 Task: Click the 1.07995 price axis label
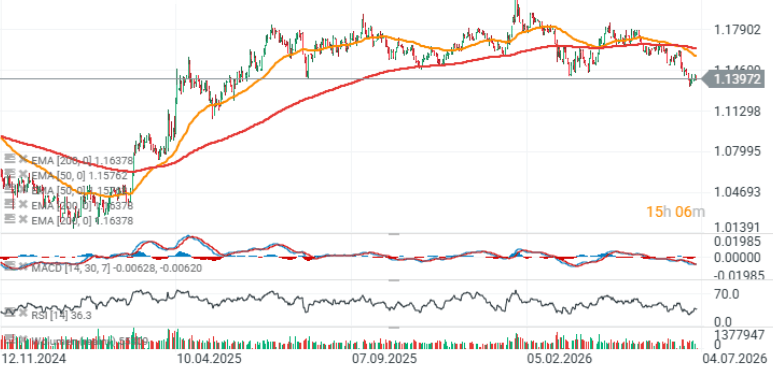(738, 151)
